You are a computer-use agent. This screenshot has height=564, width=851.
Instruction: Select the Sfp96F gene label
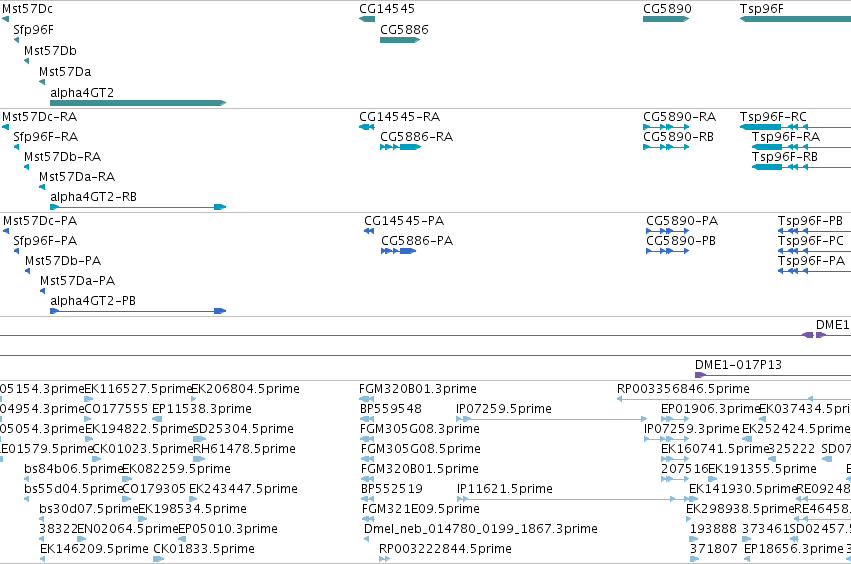[34, 30]
